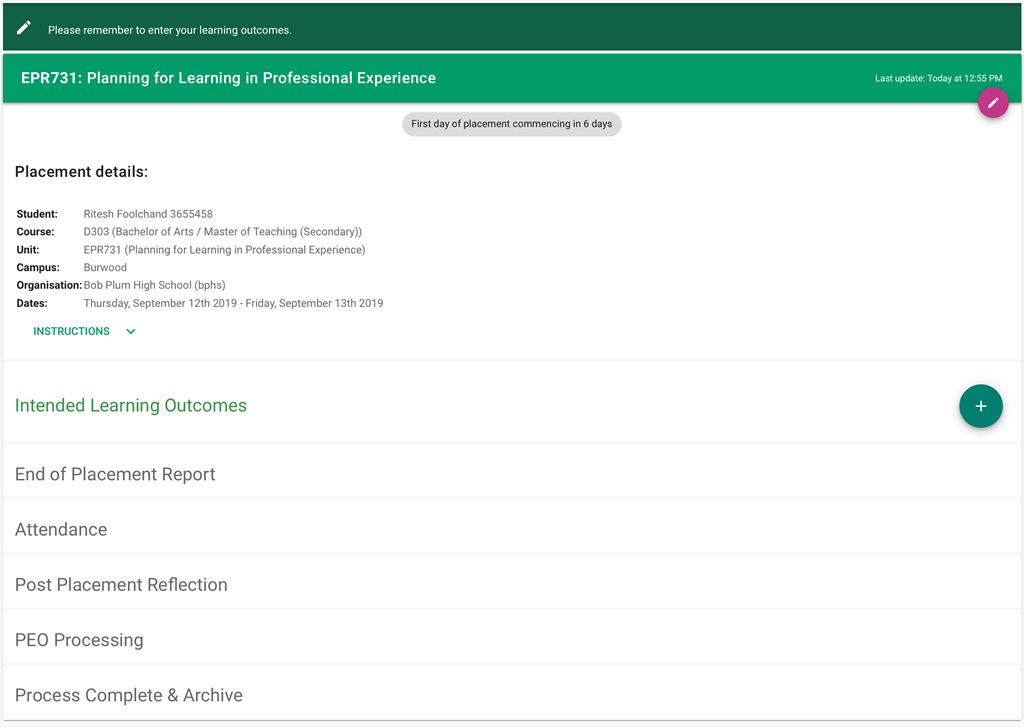Click the 'Last update: Today at 12:55 PM' text
The image size is (1024, 727).
click(938, 78)
